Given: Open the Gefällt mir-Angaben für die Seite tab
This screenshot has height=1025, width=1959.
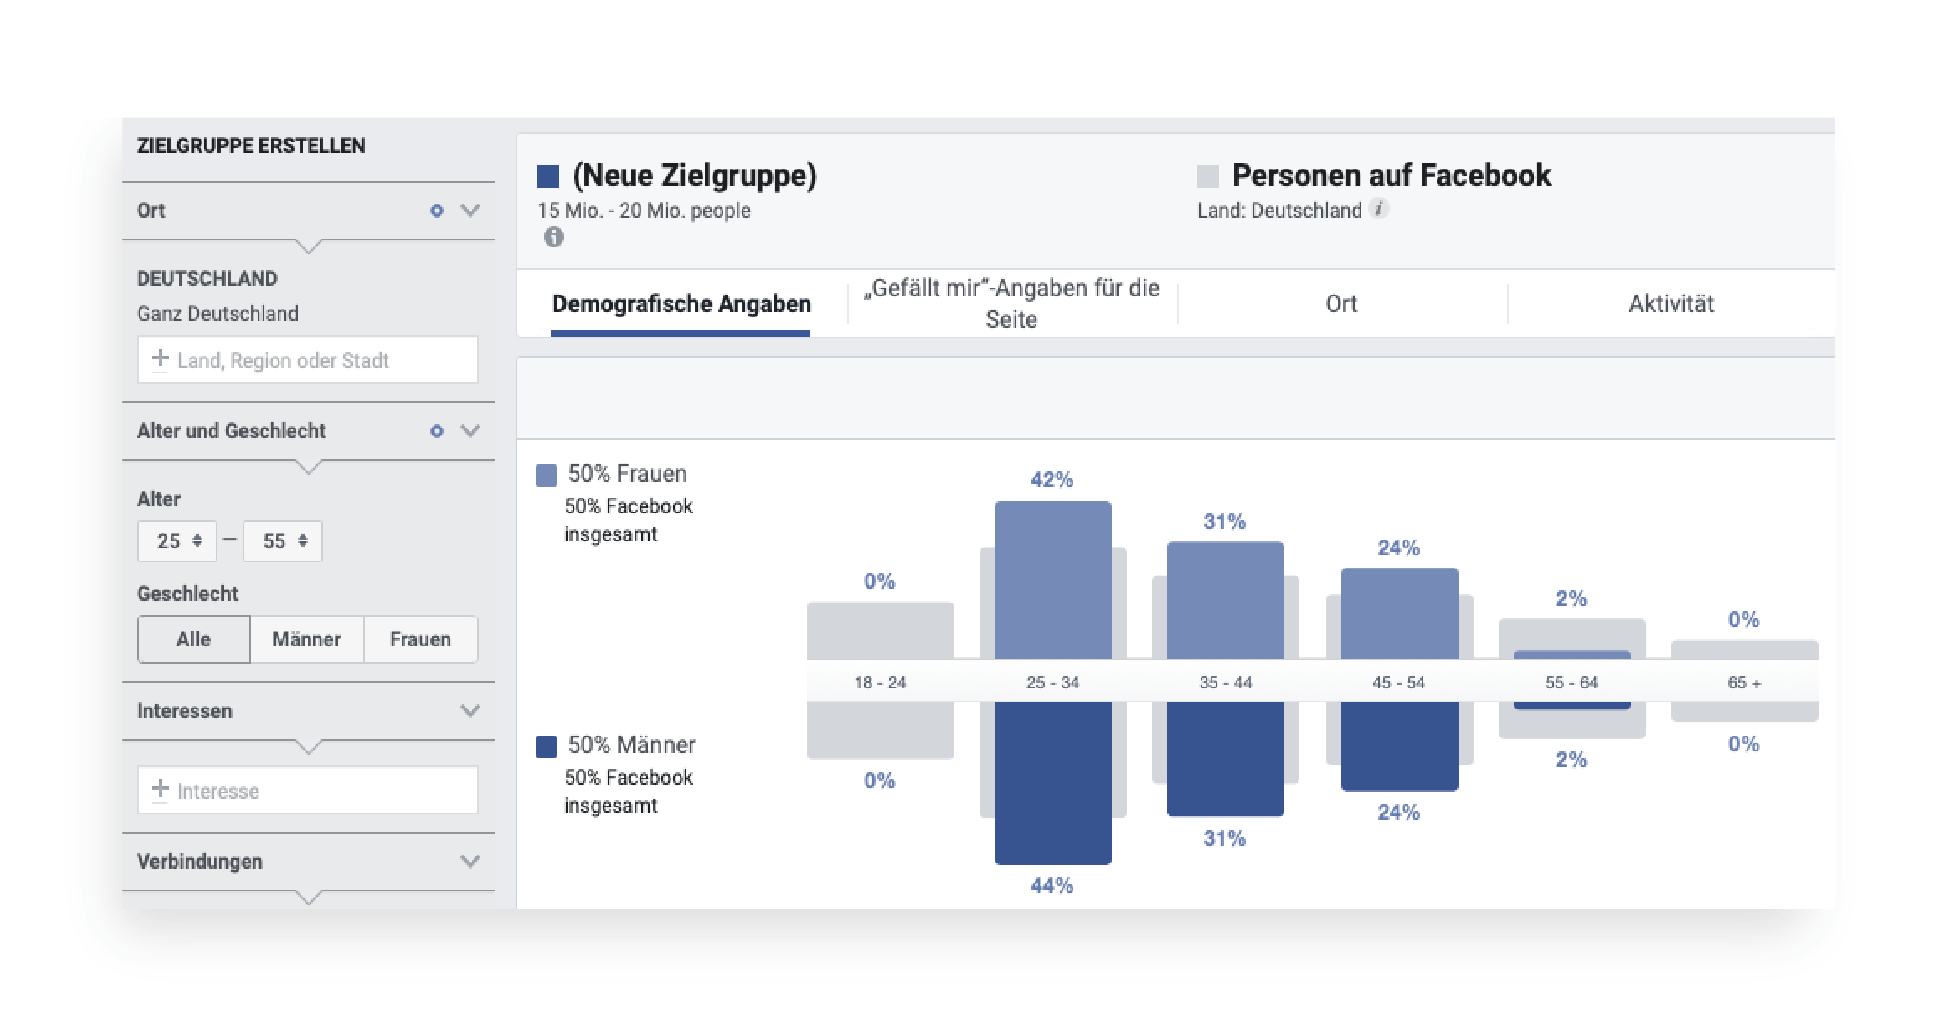Looking at the screenshot, I should pyautogui.click(x=1012, y=304).
